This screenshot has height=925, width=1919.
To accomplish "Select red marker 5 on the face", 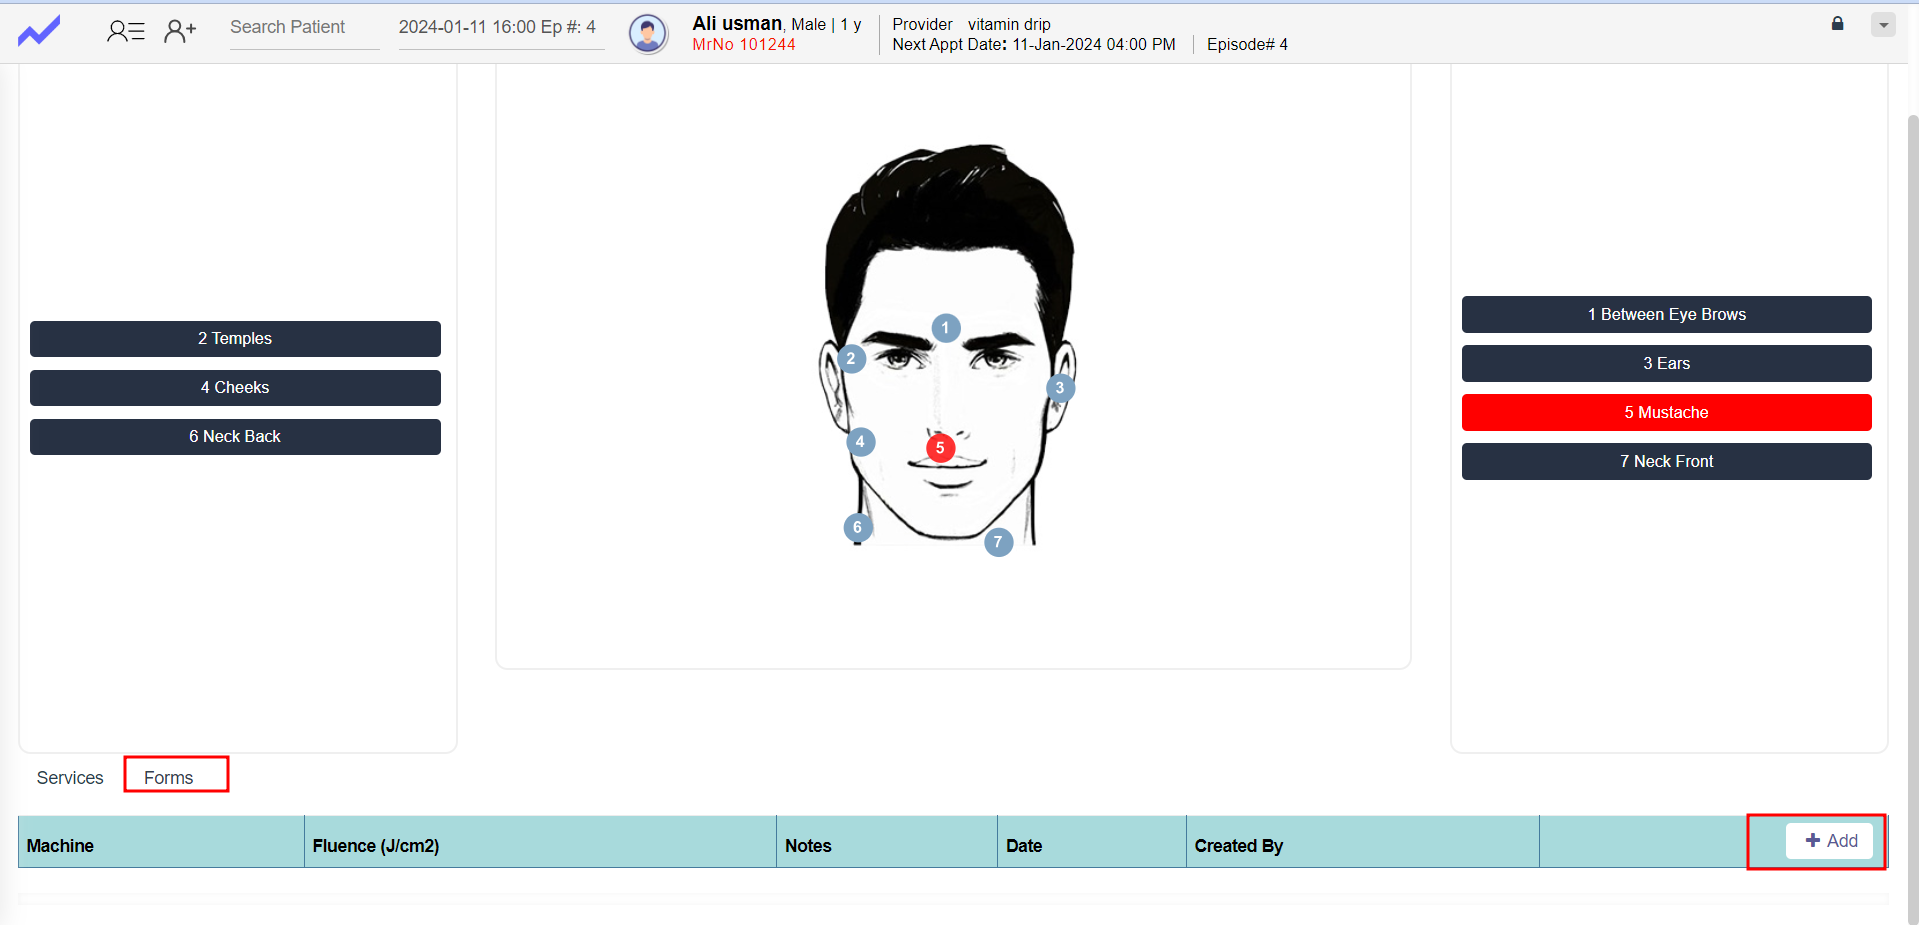I will point(940,448).
